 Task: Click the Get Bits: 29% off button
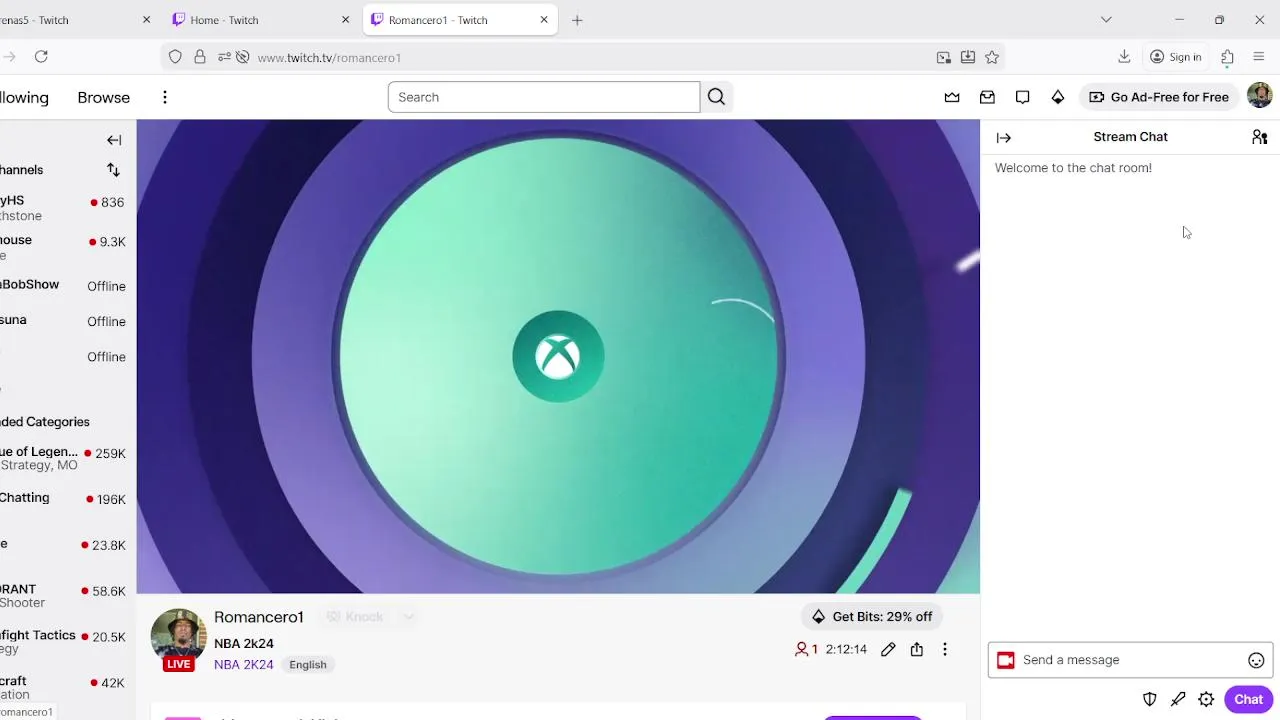tap(872, 617)
